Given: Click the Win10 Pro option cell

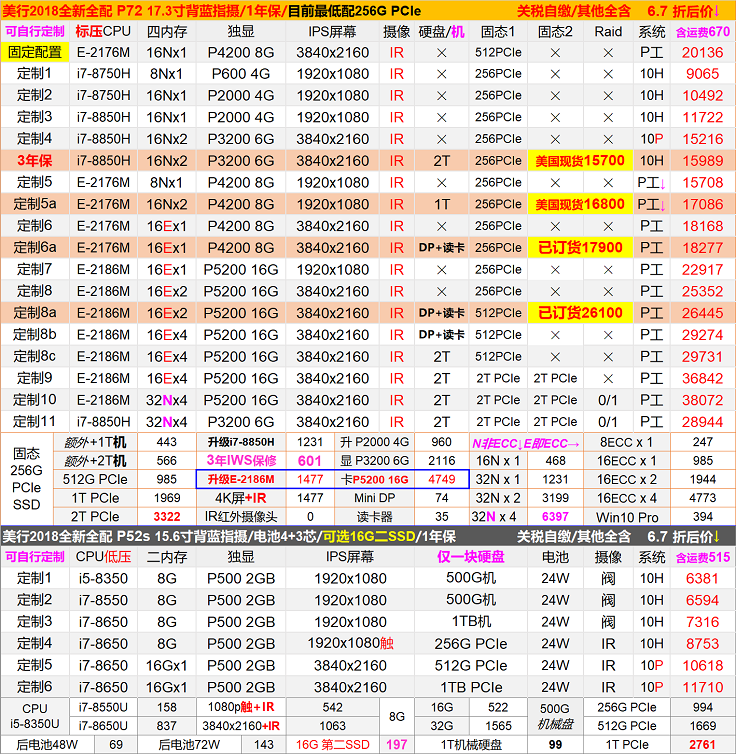Looking at the screenshot, I should [x=627, y=517].
